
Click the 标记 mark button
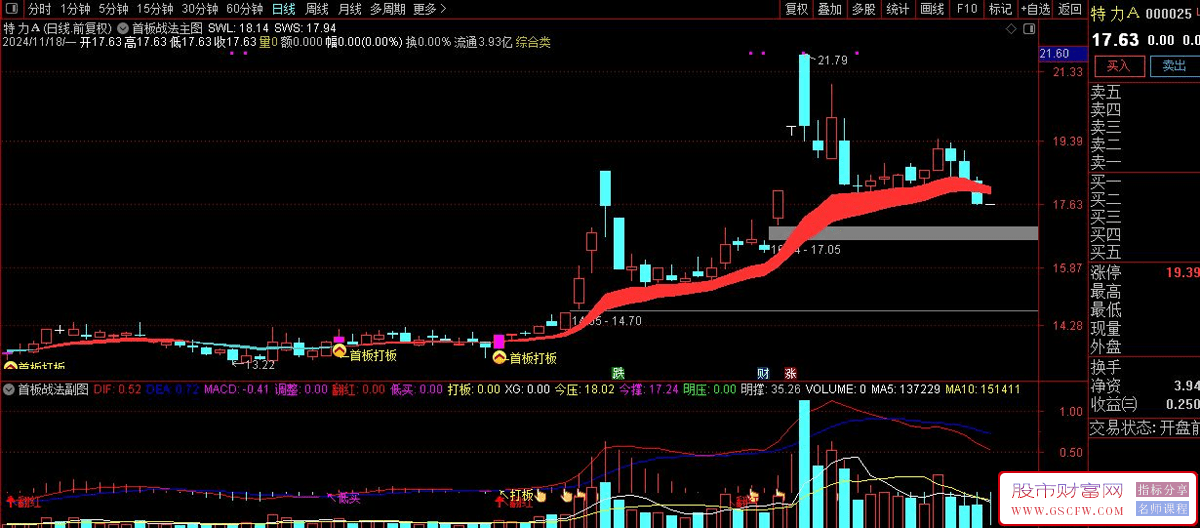(x=1000, y=9)
